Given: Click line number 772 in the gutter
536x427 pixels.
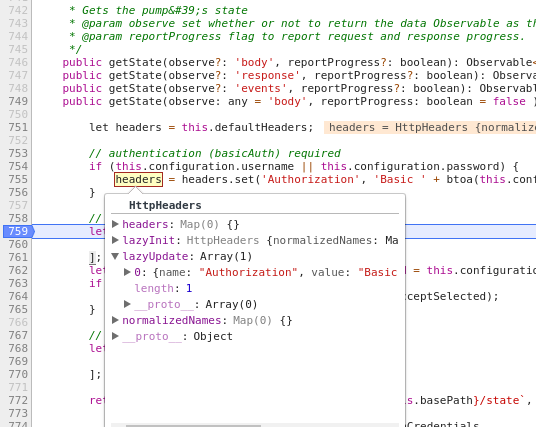Looking at the screenshot, I should coord(18,400).
